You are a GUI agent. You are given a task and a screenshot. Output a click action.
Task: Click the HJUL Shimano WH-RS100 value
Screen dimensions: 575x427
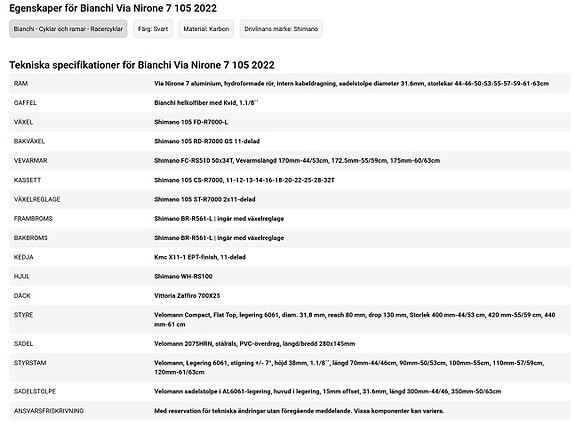pos(183,276)
